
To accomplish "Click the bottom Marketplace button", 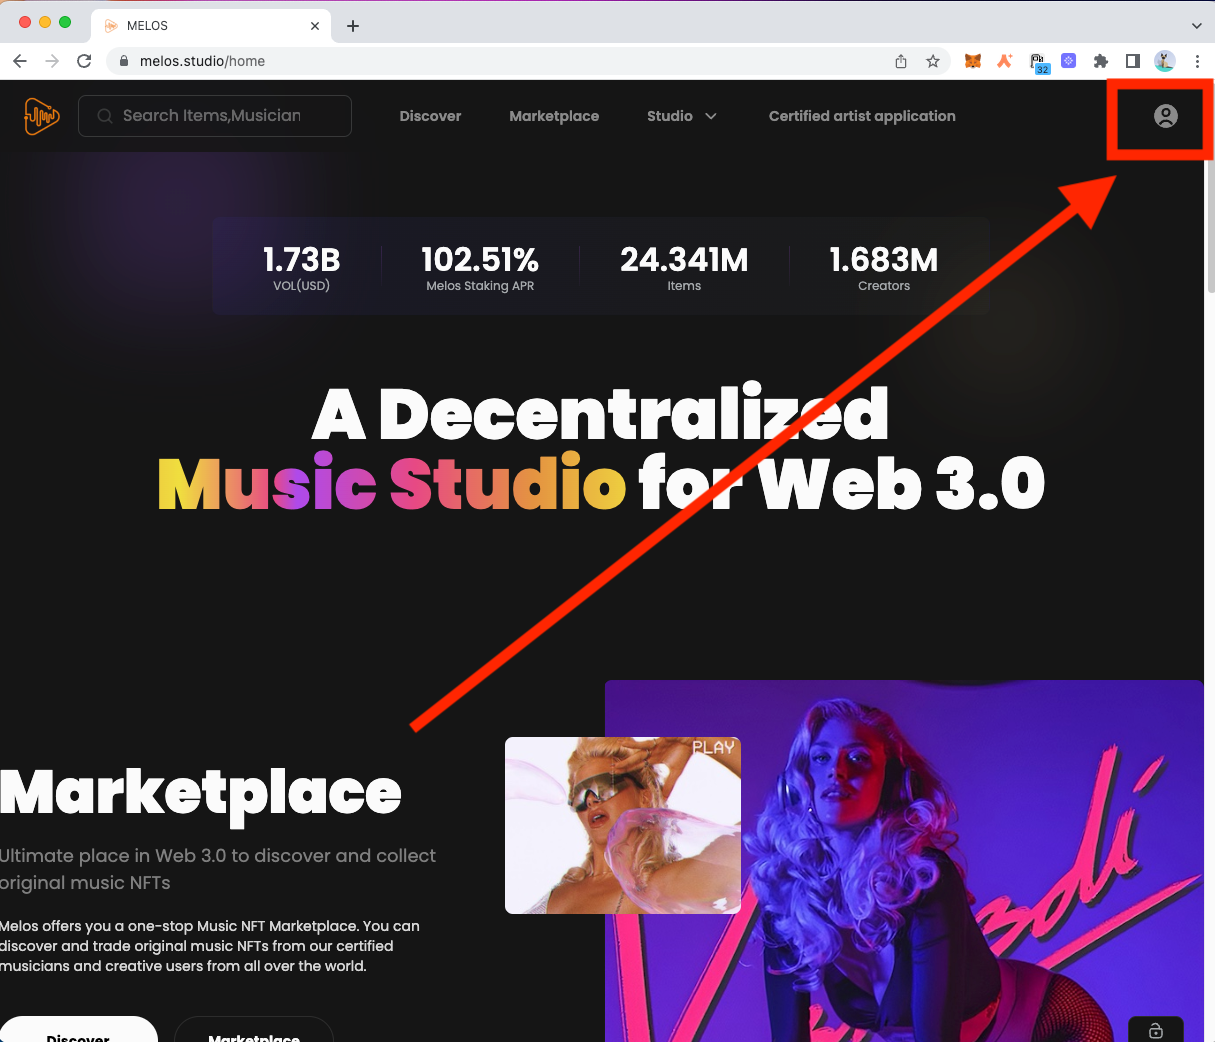I will (x=253, y=1035).
